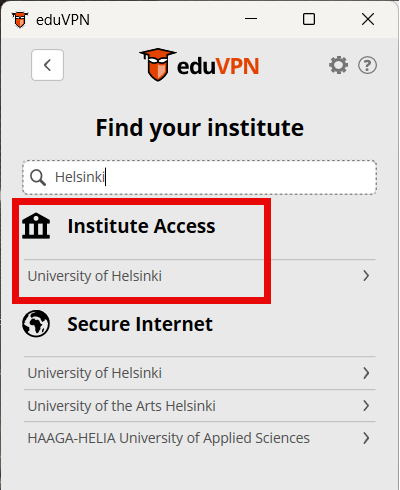Expand University of Helsinki under Institute Access
Viewport: 400px width, 490px height.
click(366, 276)
